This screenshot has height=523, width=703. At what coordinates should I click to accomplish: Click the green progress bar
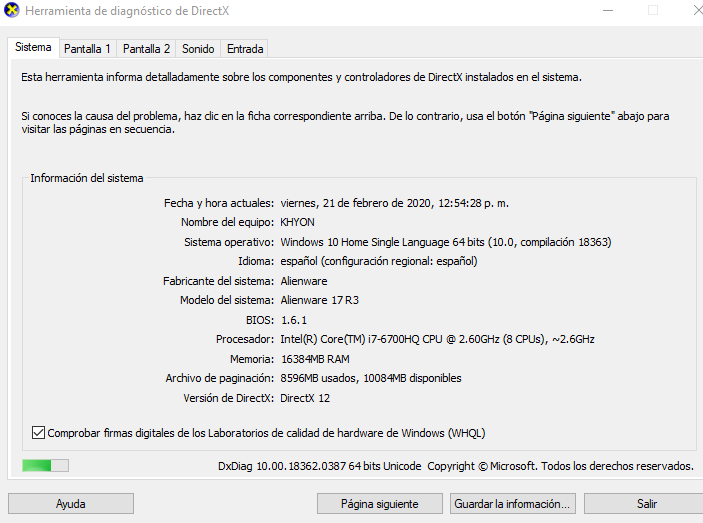(45, 466)
